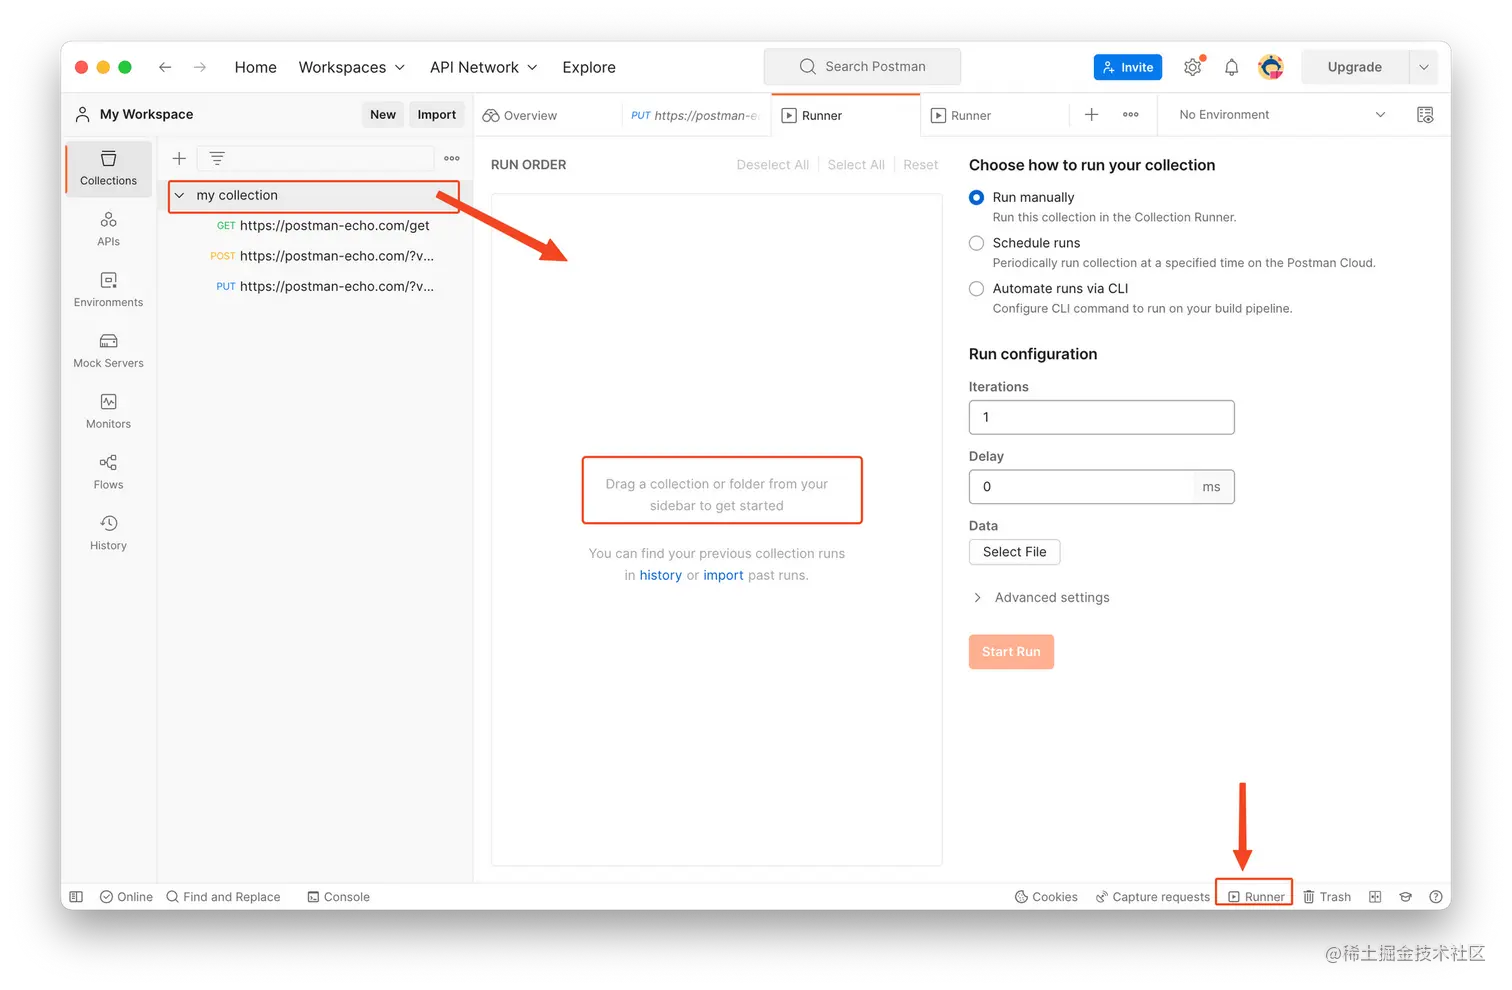Open the tab bar more options menu

click(1131, 115)
